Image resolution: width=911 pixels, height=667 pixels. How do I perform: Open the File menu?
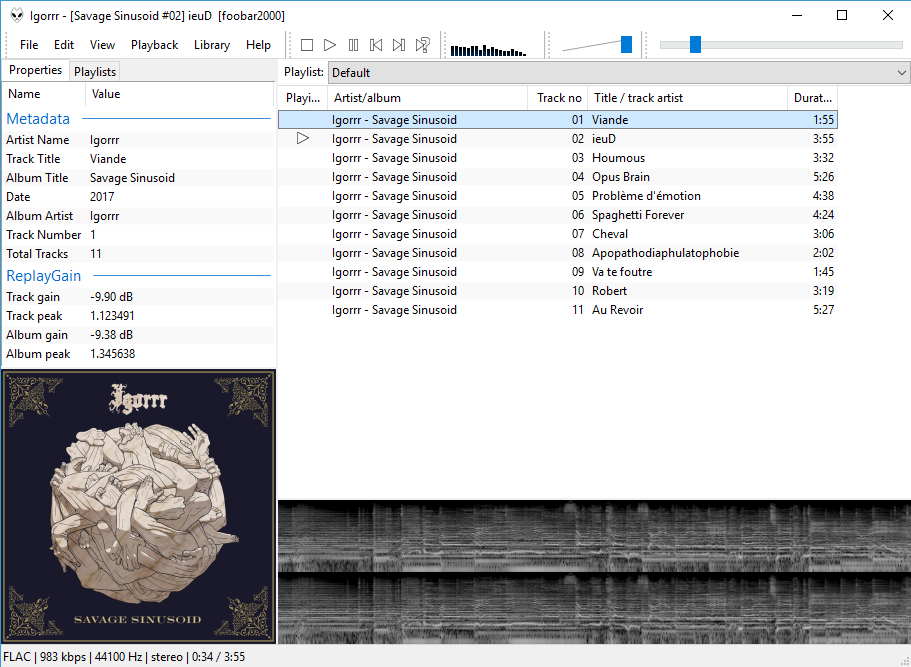point(28,45)
